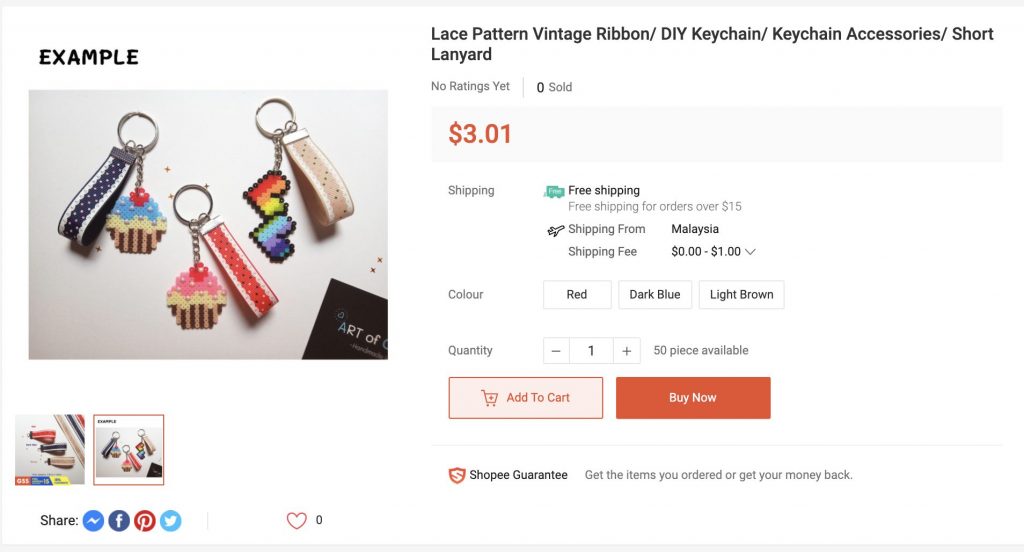The height and width of the screenshot is (552, 1024).
Task: Select the Red colour option
Action: pos(577,295)
